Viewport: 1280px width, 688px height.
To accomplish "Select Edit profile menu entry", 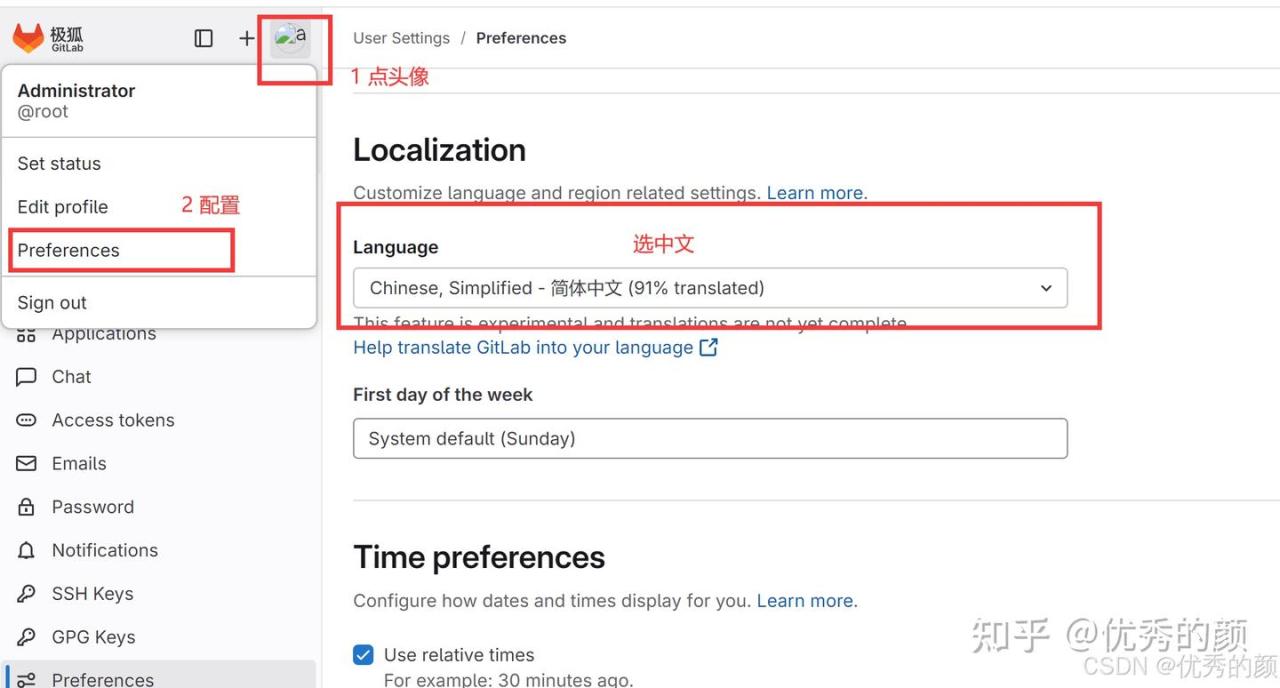I will click(x=62, y=207).
